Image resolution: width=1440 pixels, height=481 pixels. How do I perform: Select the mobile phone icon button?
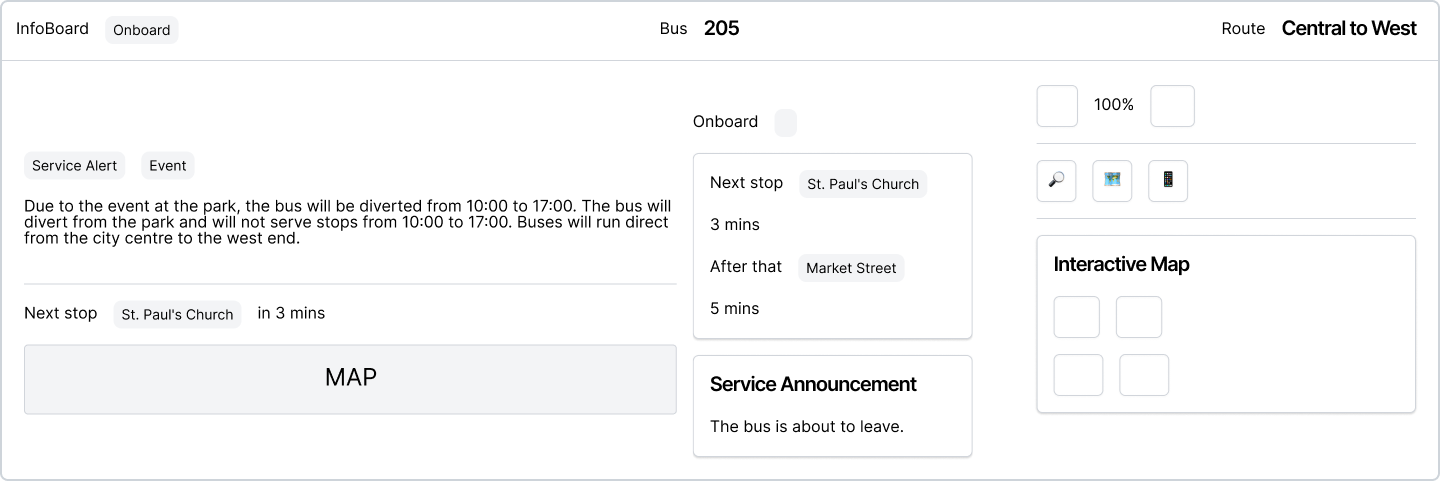coord(1168,181)
